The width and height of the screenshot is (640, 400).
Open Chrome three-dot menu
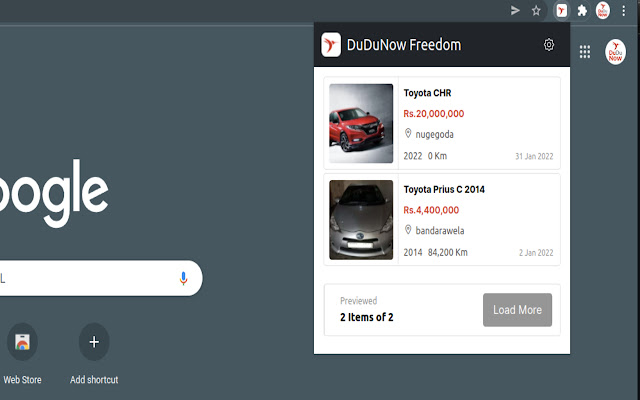coord(624,11)
